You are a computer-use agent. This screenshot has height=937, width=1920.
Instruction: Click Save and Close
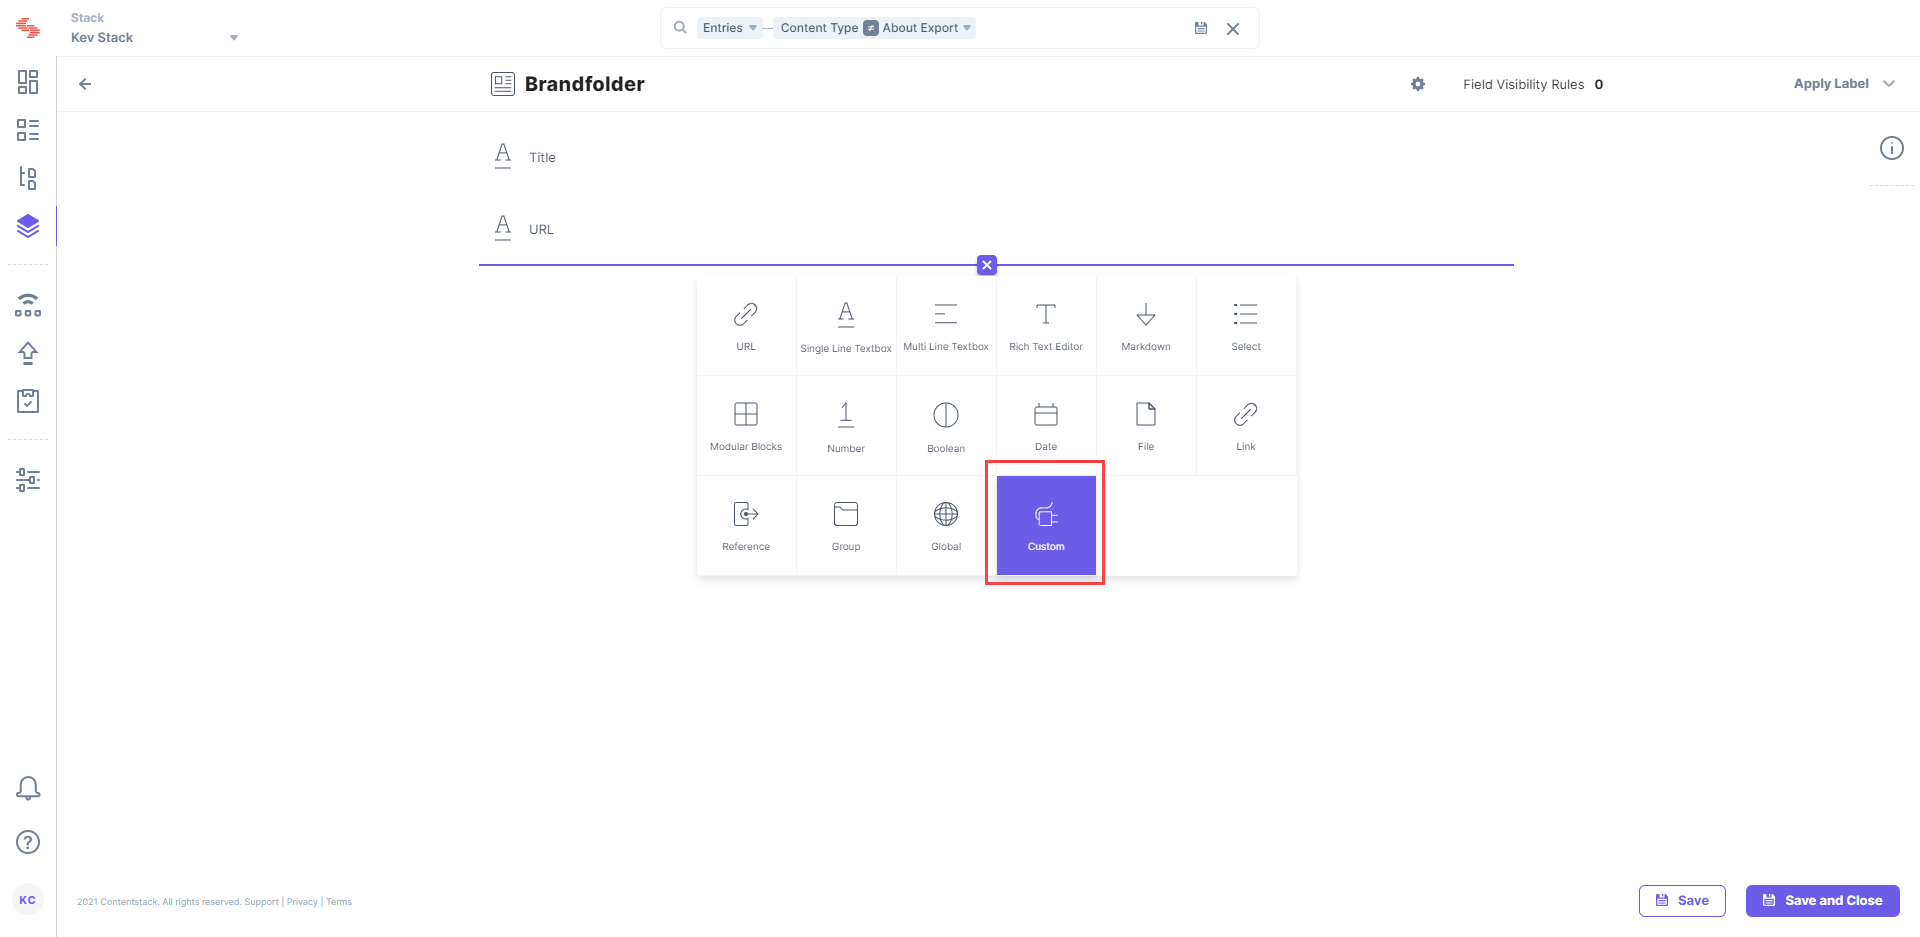[x=1822, y=900]
